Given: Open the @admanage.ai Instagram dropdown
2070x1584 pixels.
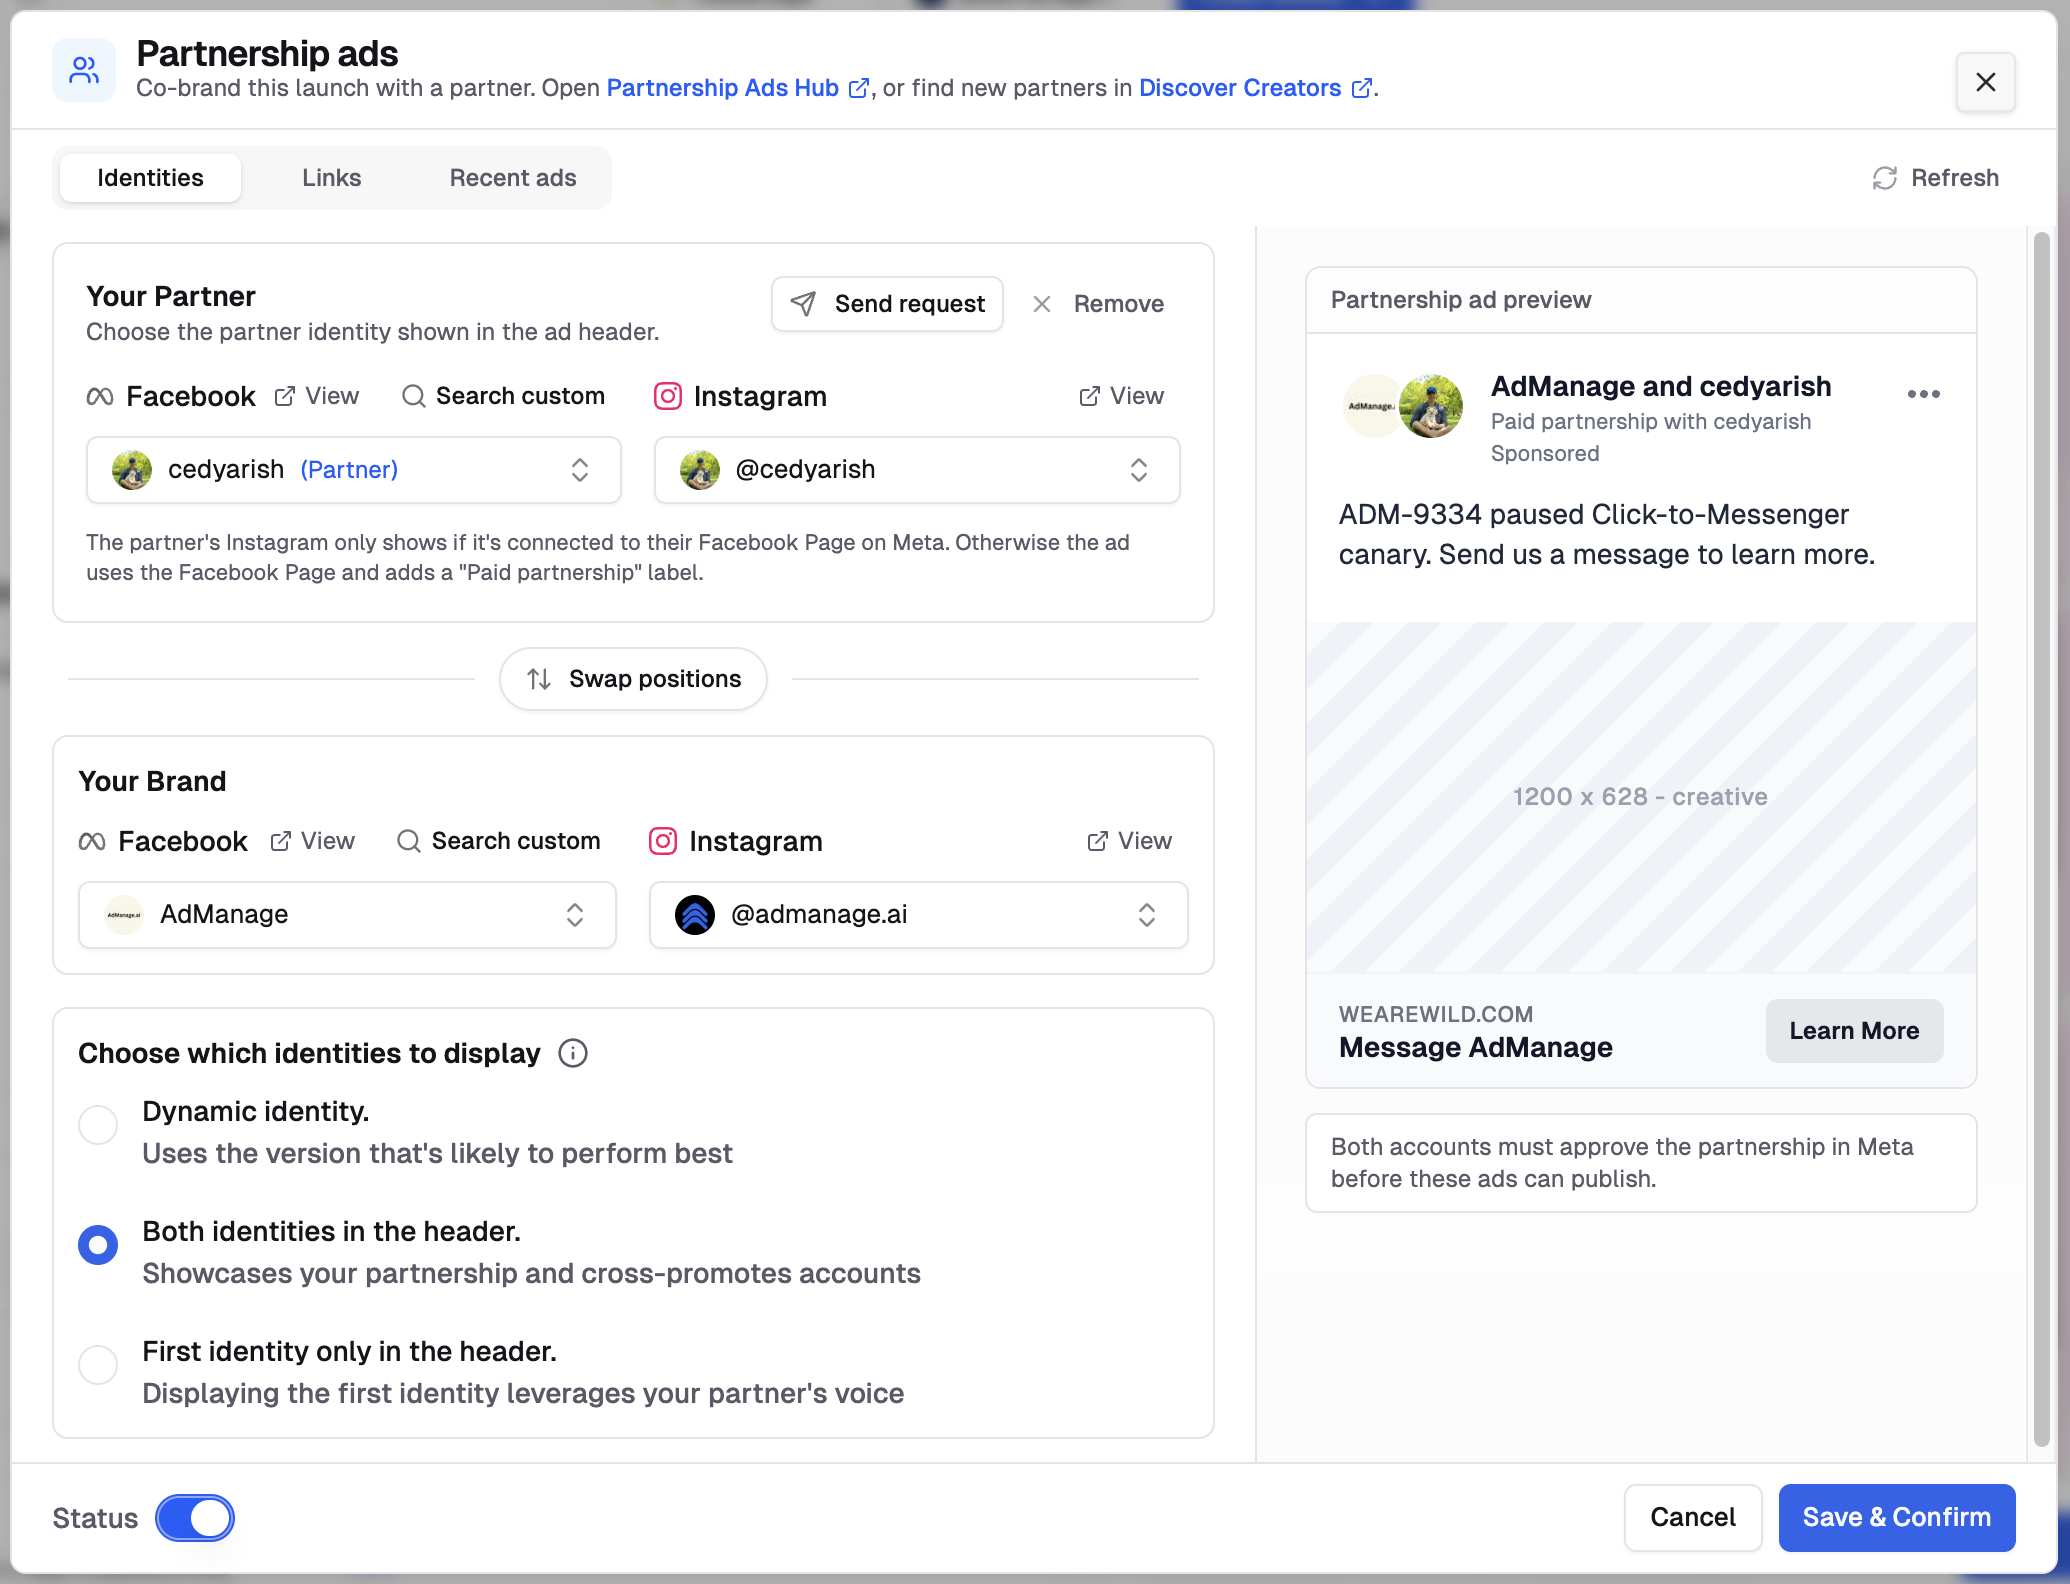Looking at the screenshot, I should (918, 915).
